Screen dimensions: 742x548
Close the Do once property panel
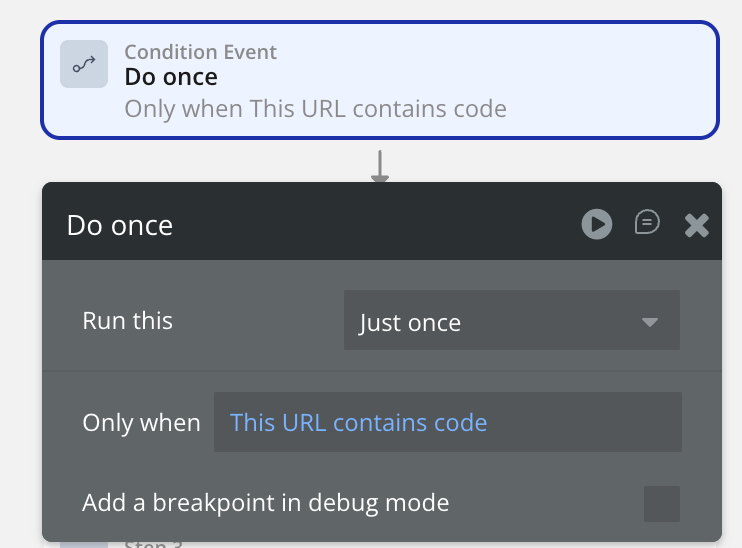(696, 225)
